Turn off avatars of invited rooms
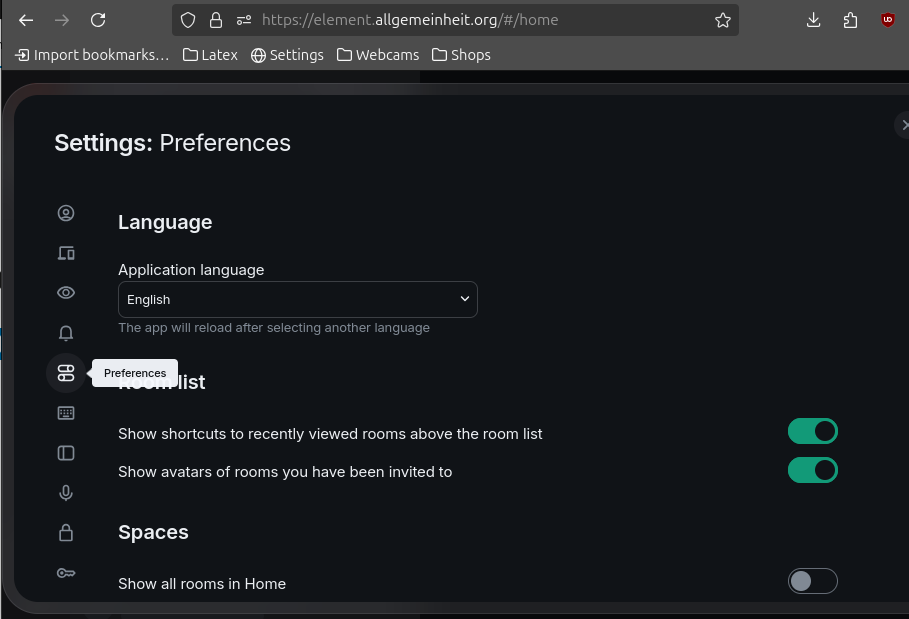Viewport: 909px width, 619px height. tap(812, 470)
